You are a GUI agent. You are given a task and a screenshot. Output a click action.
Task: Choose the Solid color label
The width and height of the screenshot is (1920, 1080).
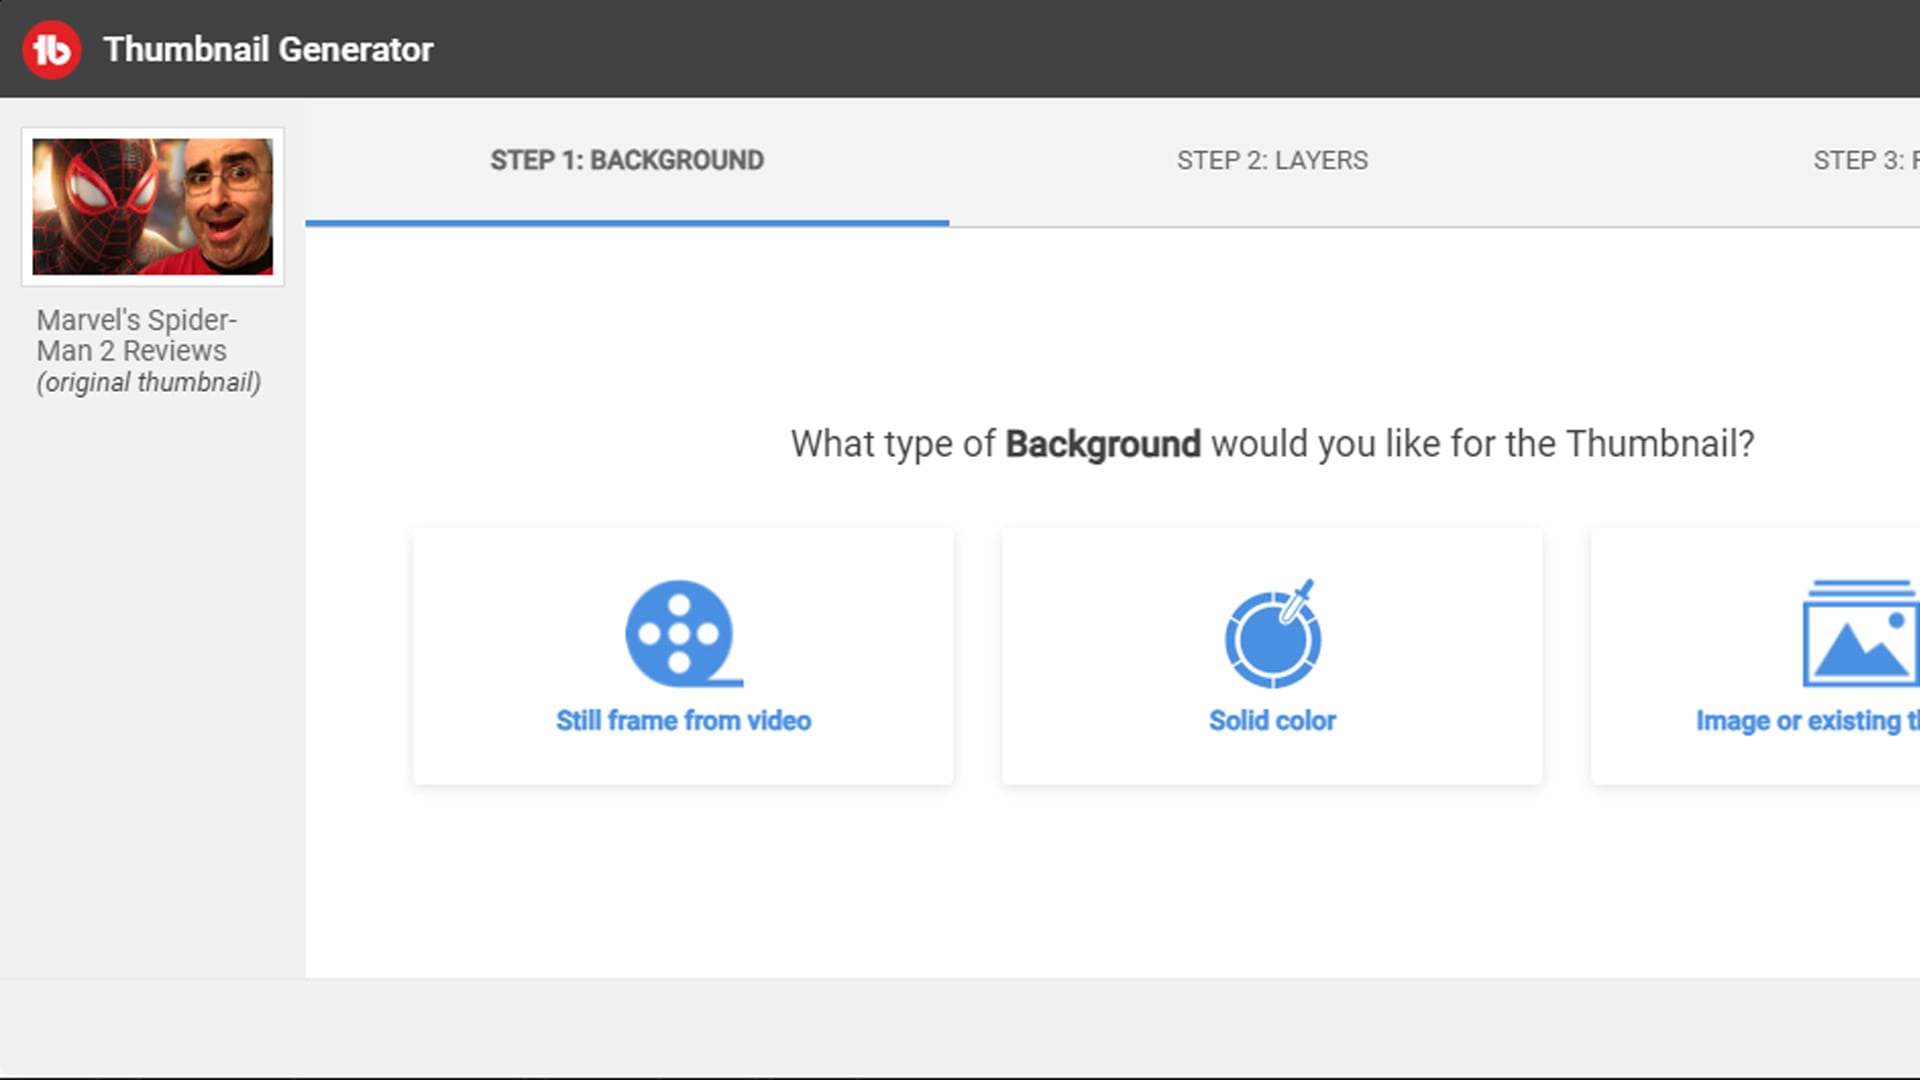(x=1272, y=721)
